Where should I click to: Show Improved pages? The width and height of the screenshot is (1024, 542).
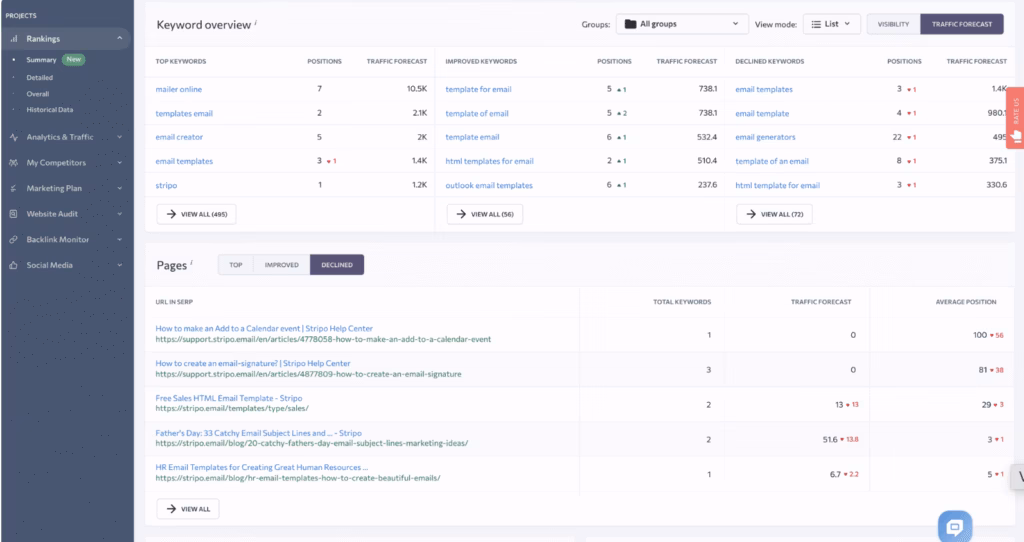[x=281, y=265]
